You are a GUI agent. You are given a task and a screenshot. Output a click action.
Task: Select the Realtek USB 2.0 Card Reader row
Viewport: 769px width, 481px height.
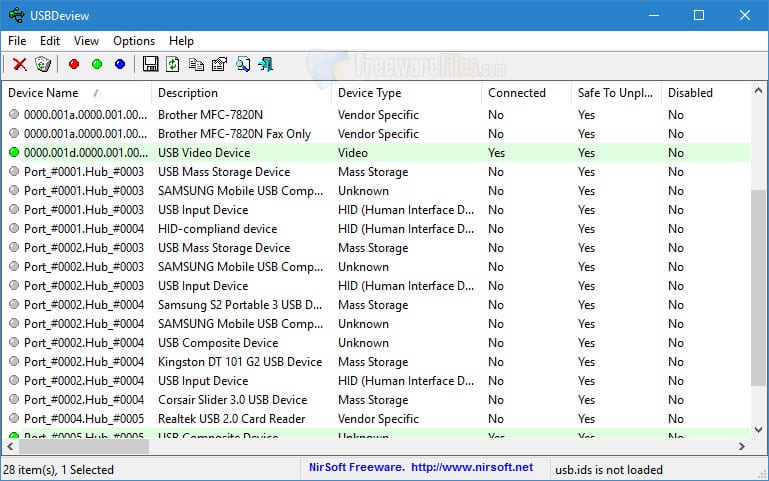click(x=377, y=418)
